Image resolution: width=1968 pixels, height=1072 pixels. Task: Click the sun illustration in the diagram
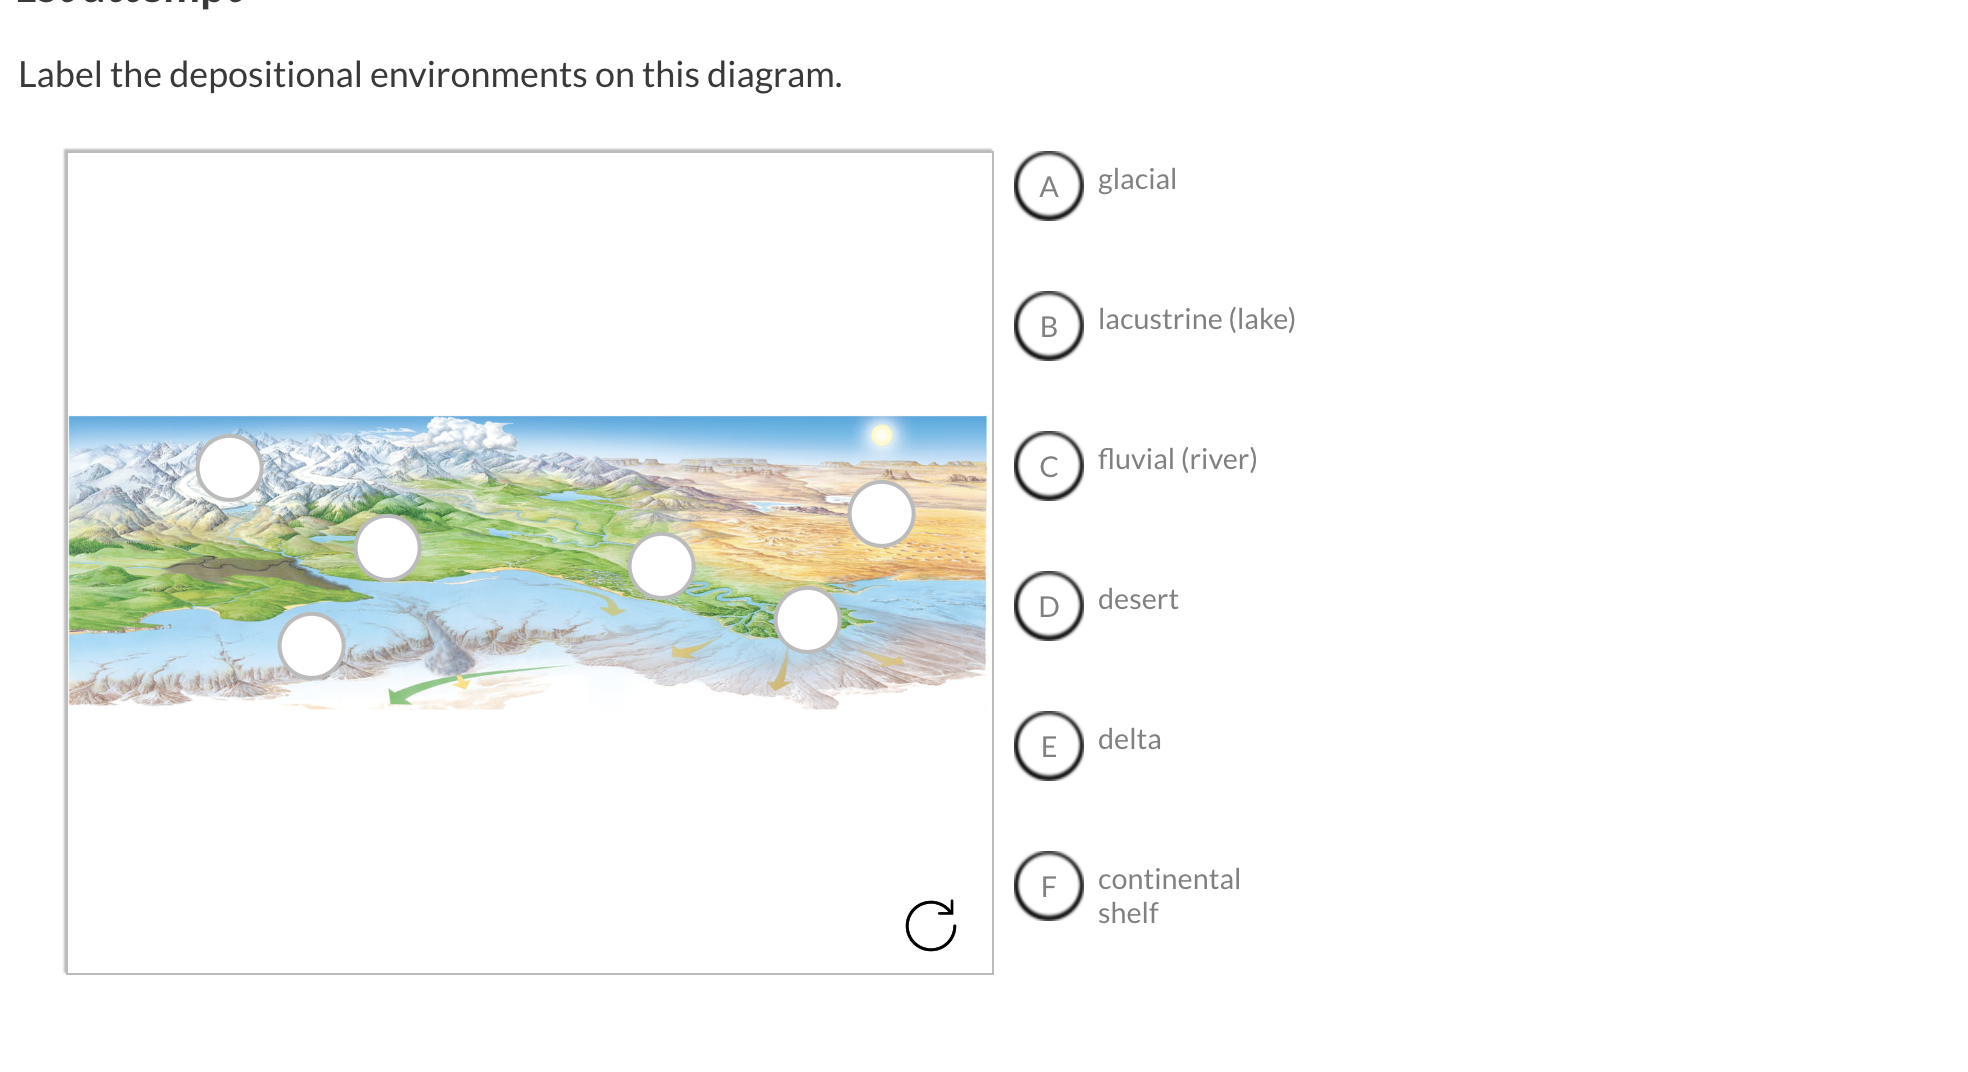(881, 432)
